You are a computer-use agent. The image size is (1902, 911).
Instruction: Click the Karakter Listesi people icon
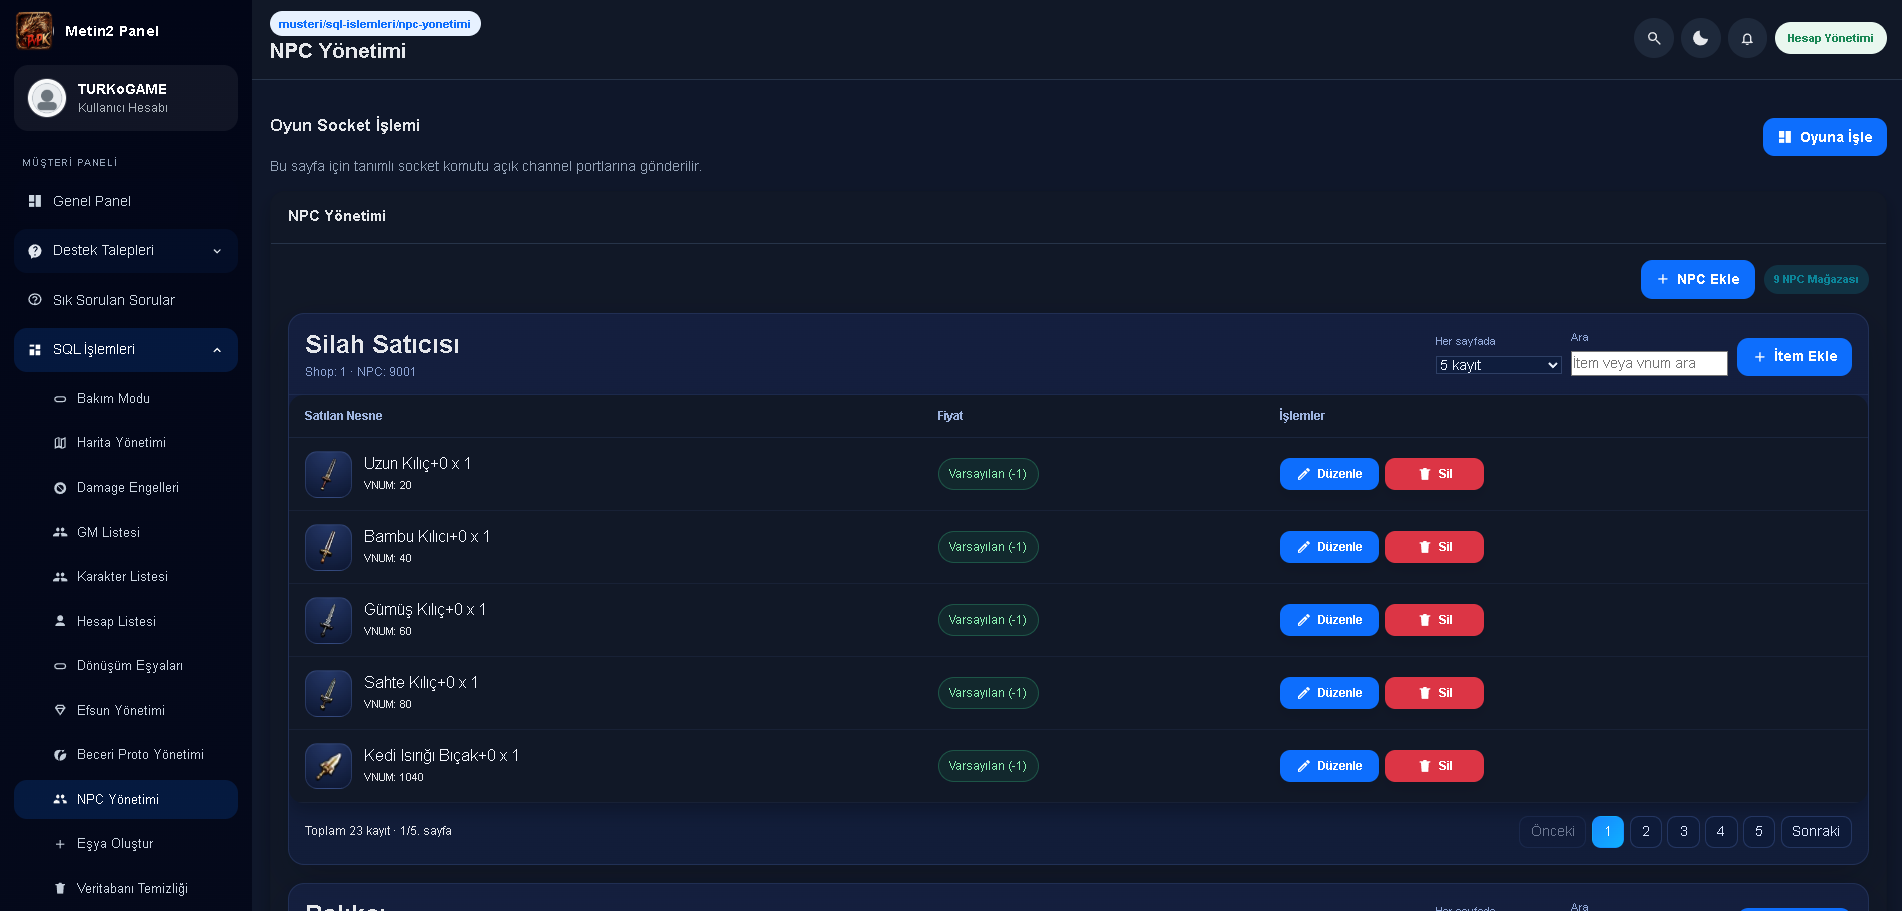[x=60, y=577]
